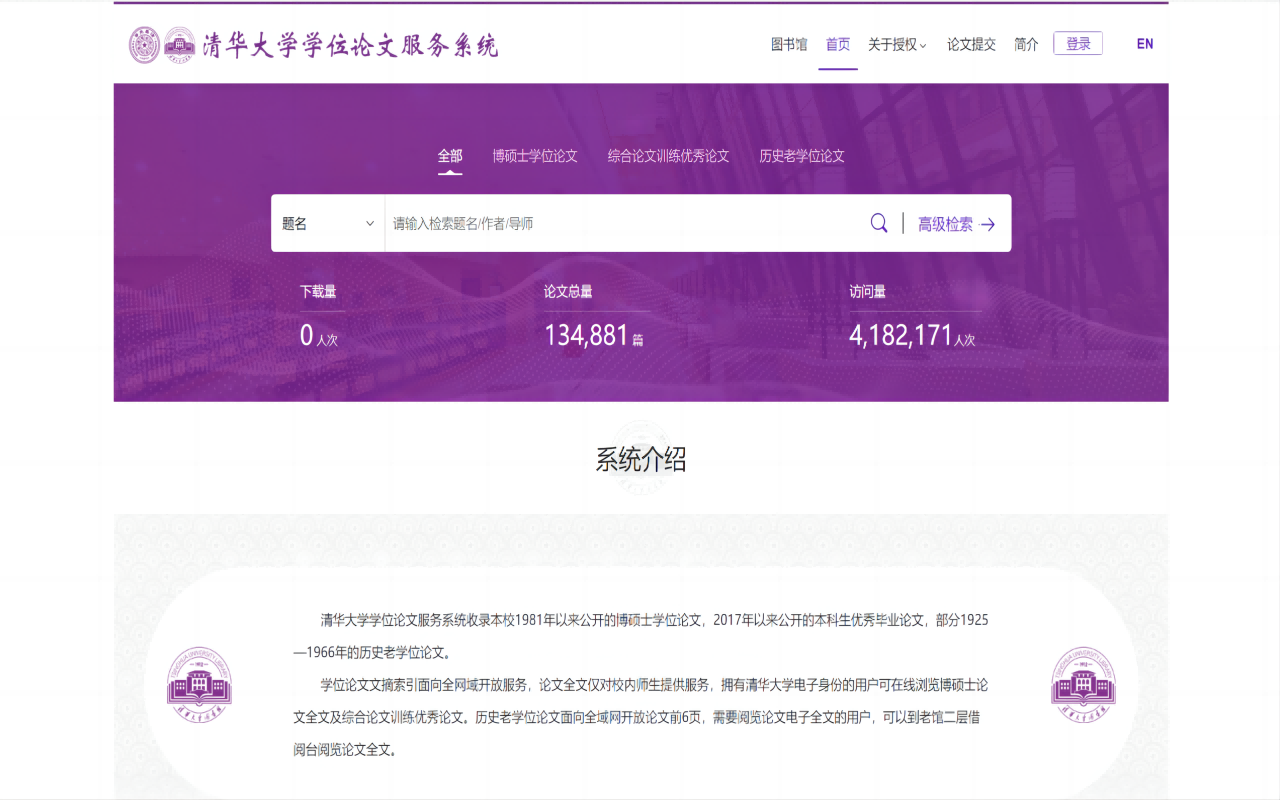This screenshot has width=1280, height=800.
Task: Open the 图书馆 nav link
Action: pos(789,44)
